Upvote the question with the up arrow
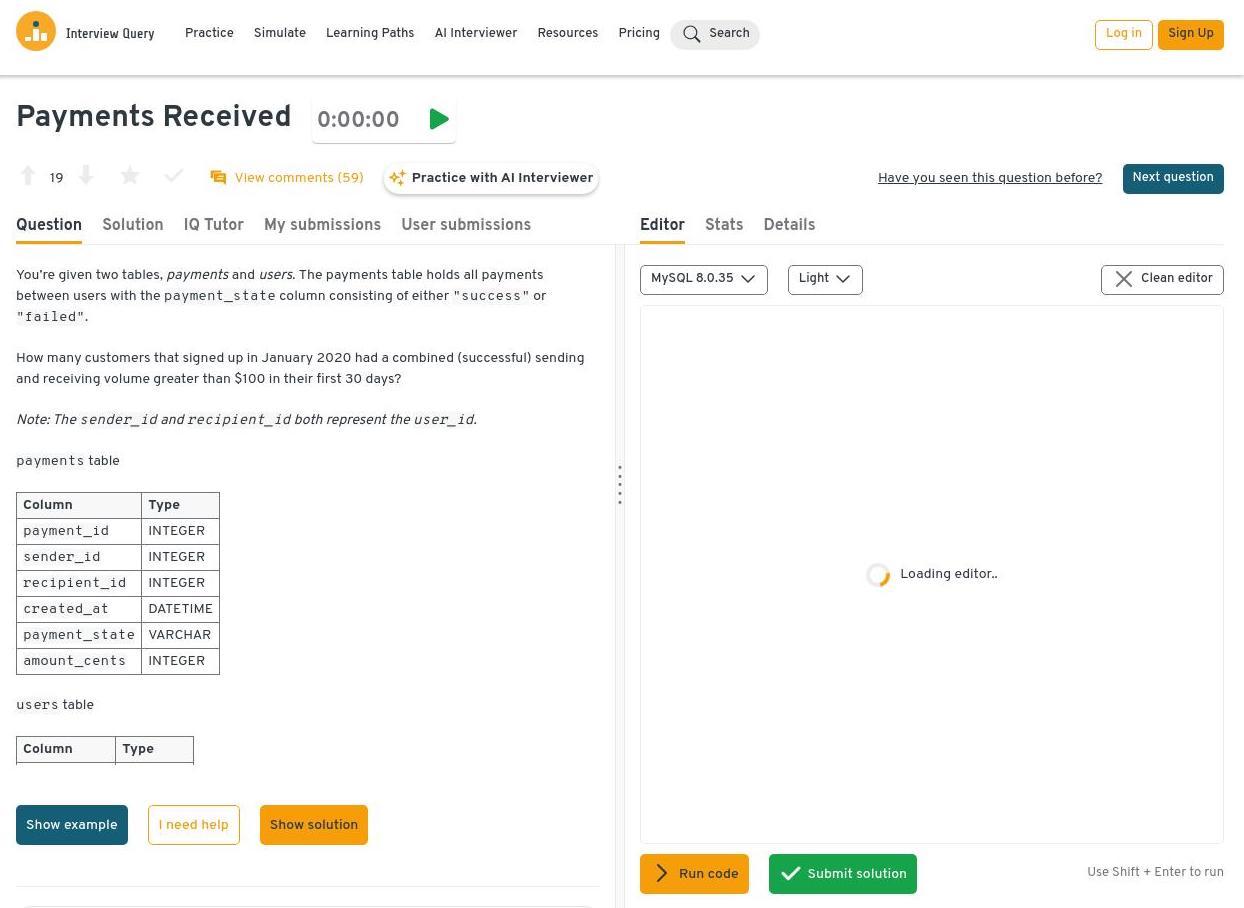Screen dimensions: 1244x908 coord(28,177)
